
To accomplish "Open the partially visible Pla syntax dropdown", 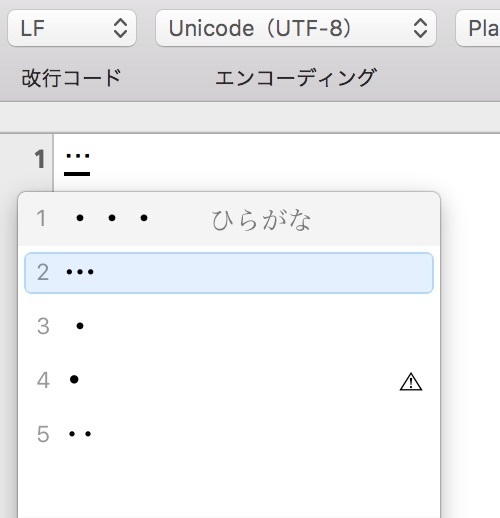I will [x=478, y=28].
